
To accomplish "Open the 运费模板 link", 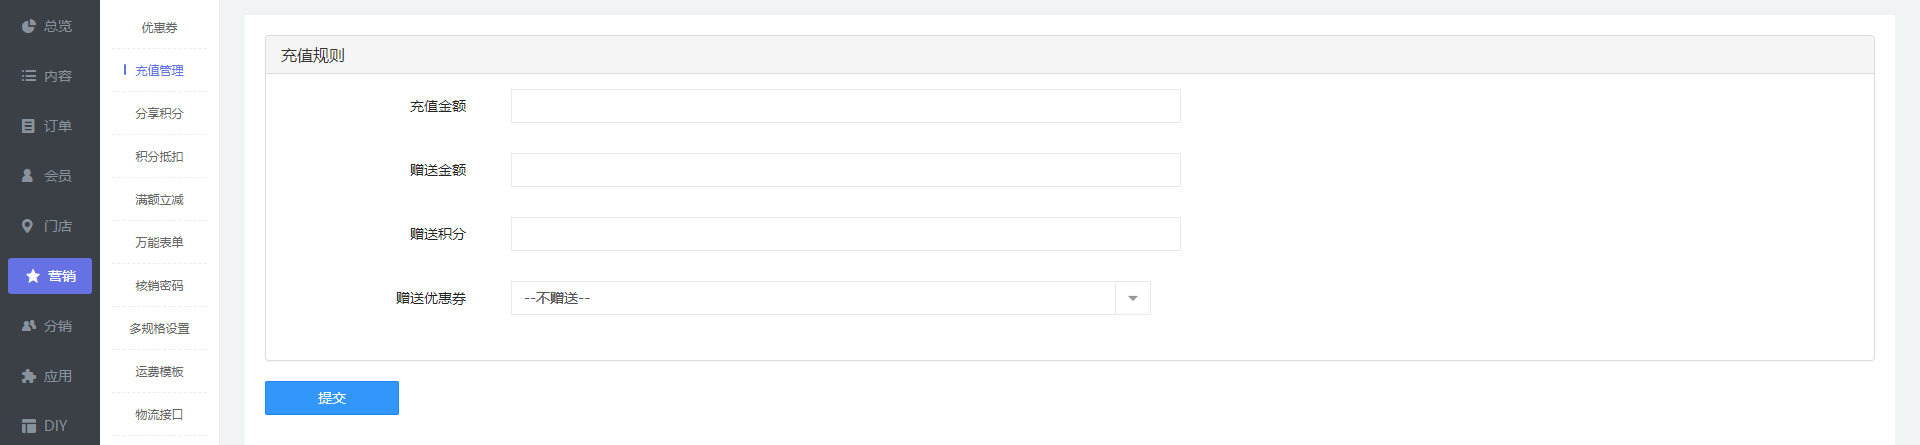I will point(159,372).
